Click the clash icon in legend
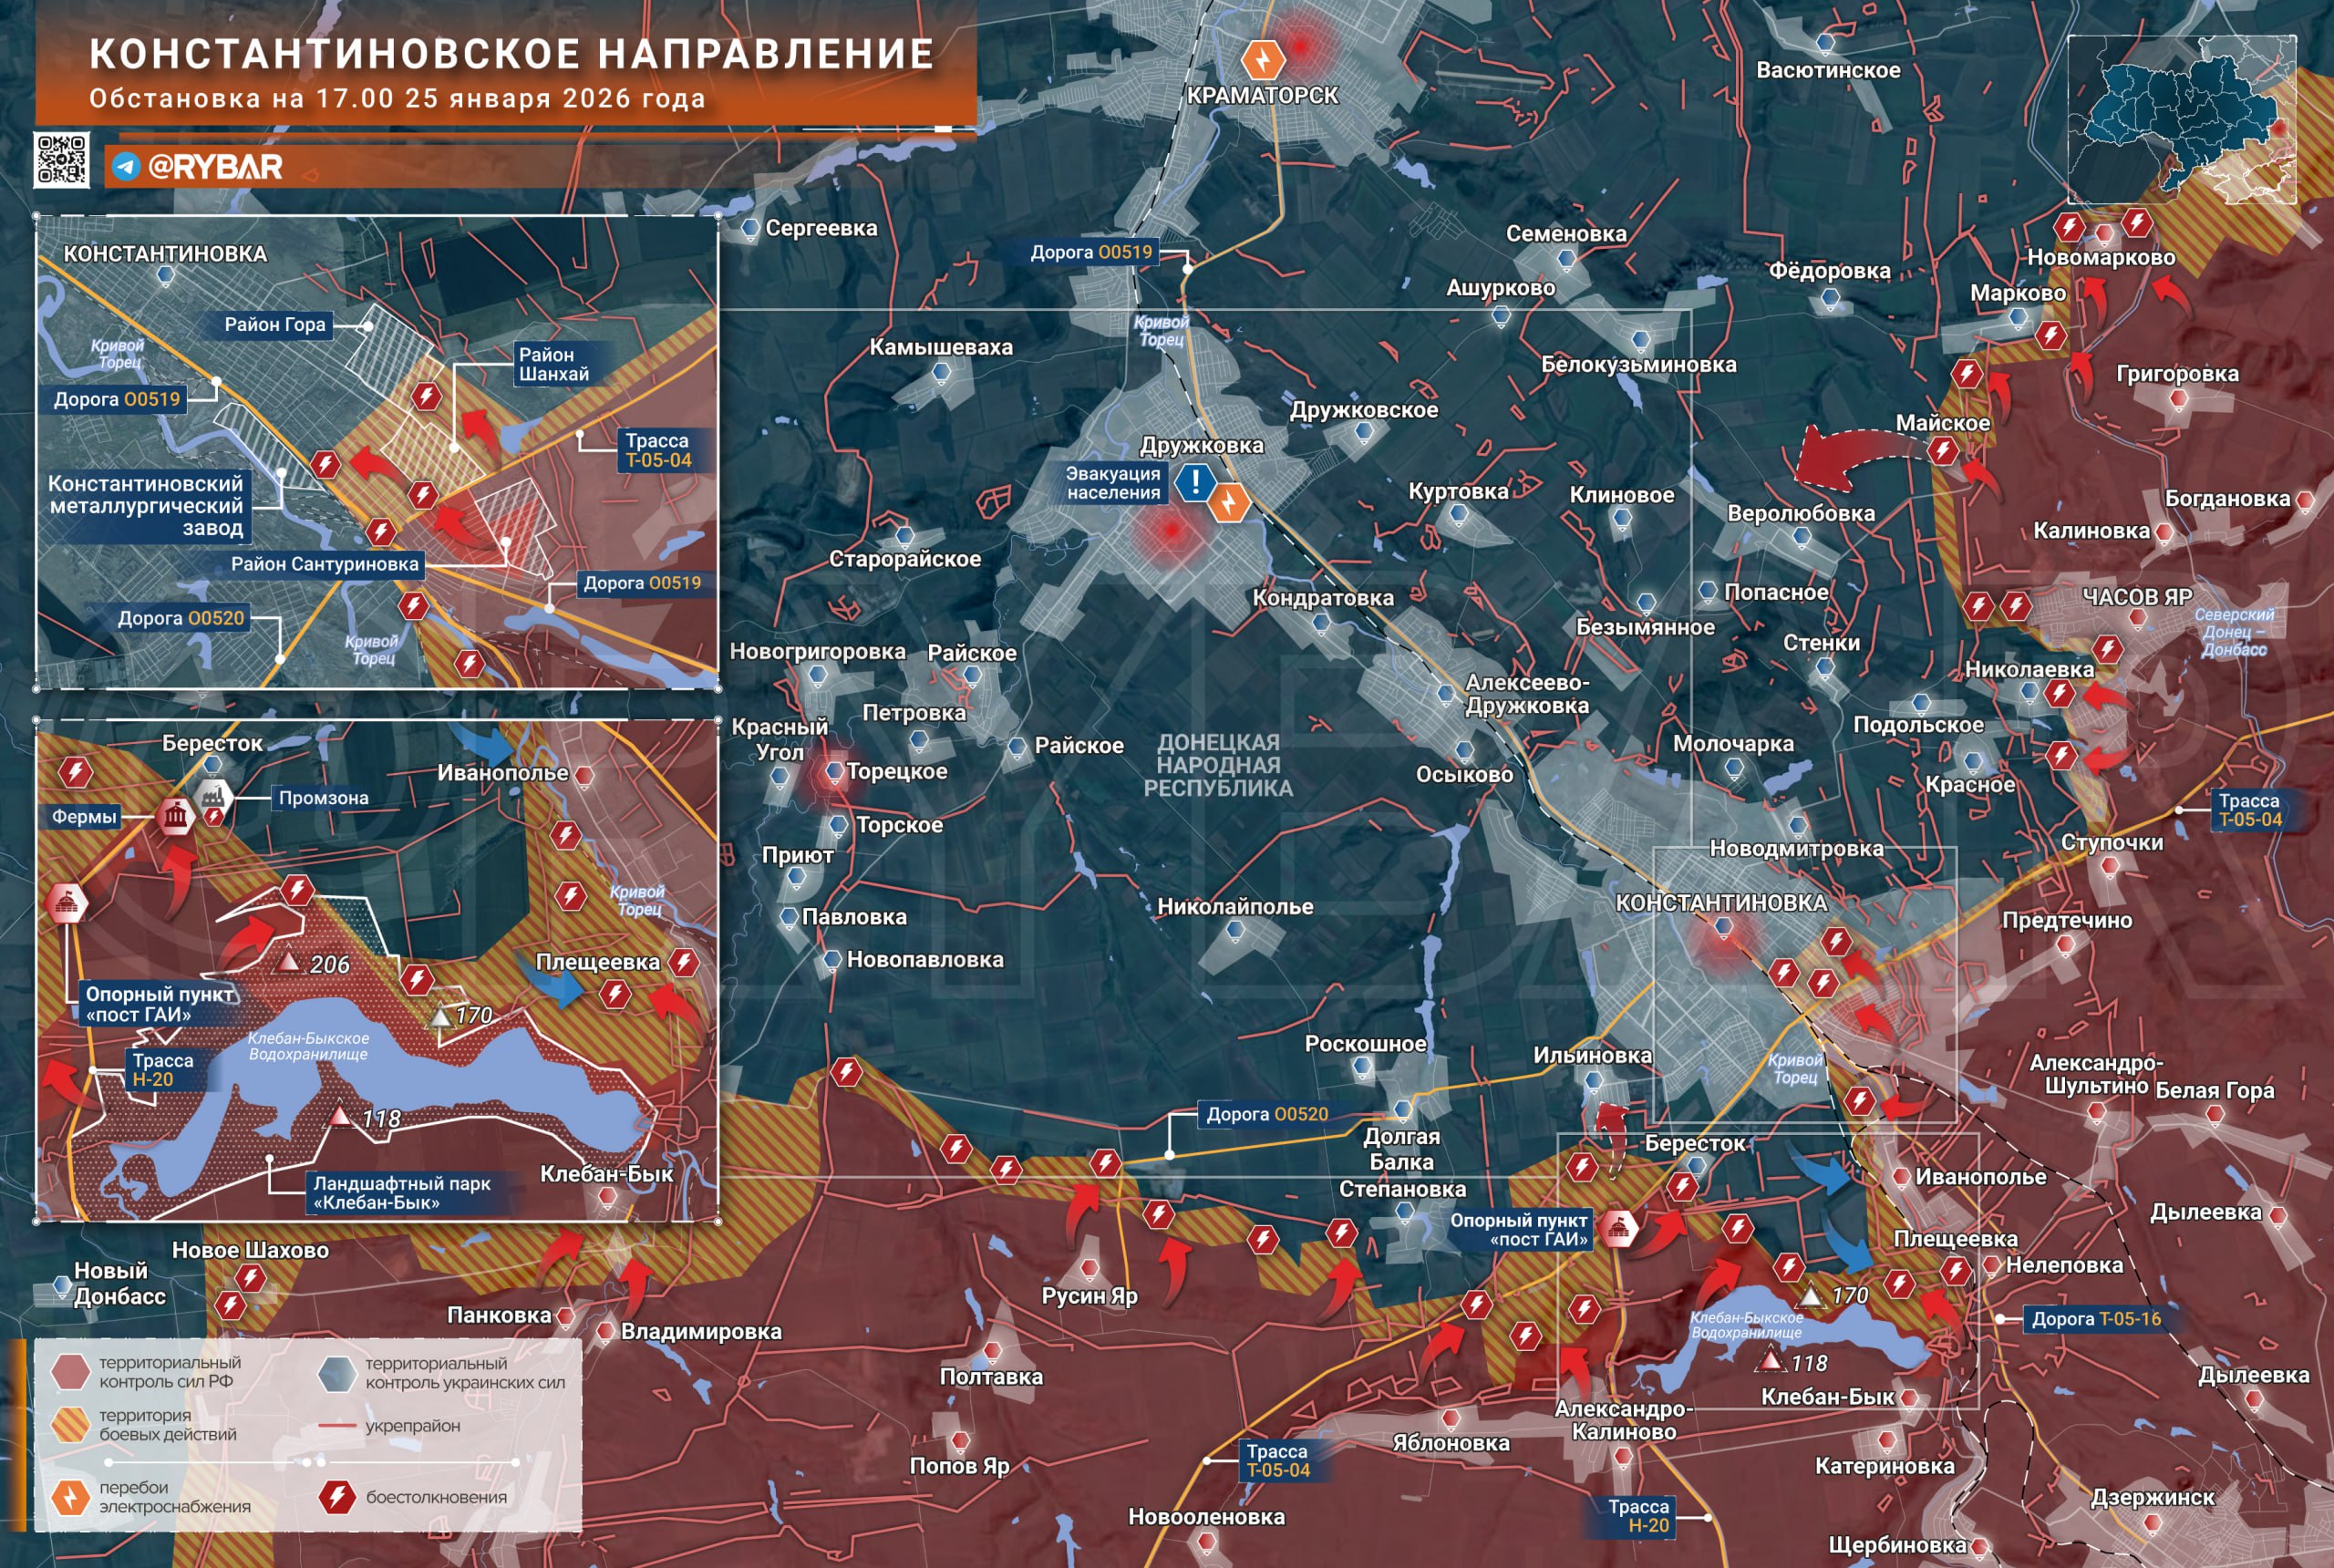 point(337,1497)
